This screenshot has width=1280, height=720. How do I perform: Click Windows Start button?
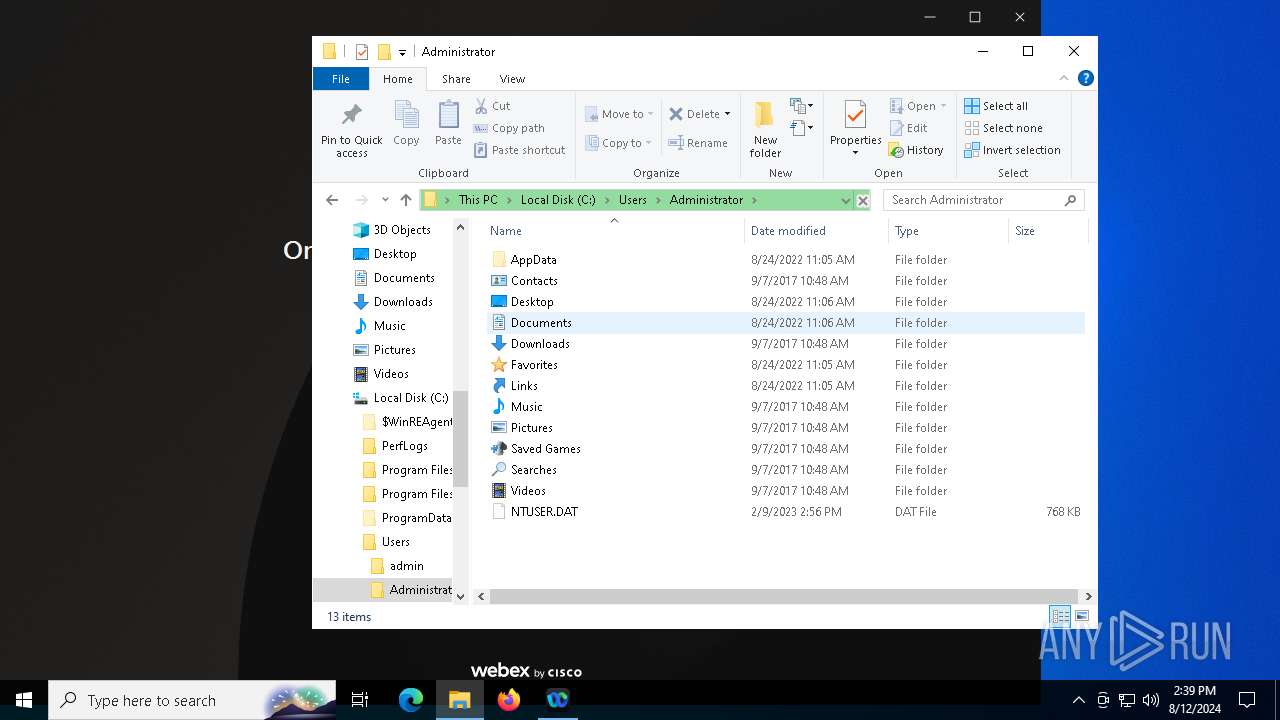(24, 700)
